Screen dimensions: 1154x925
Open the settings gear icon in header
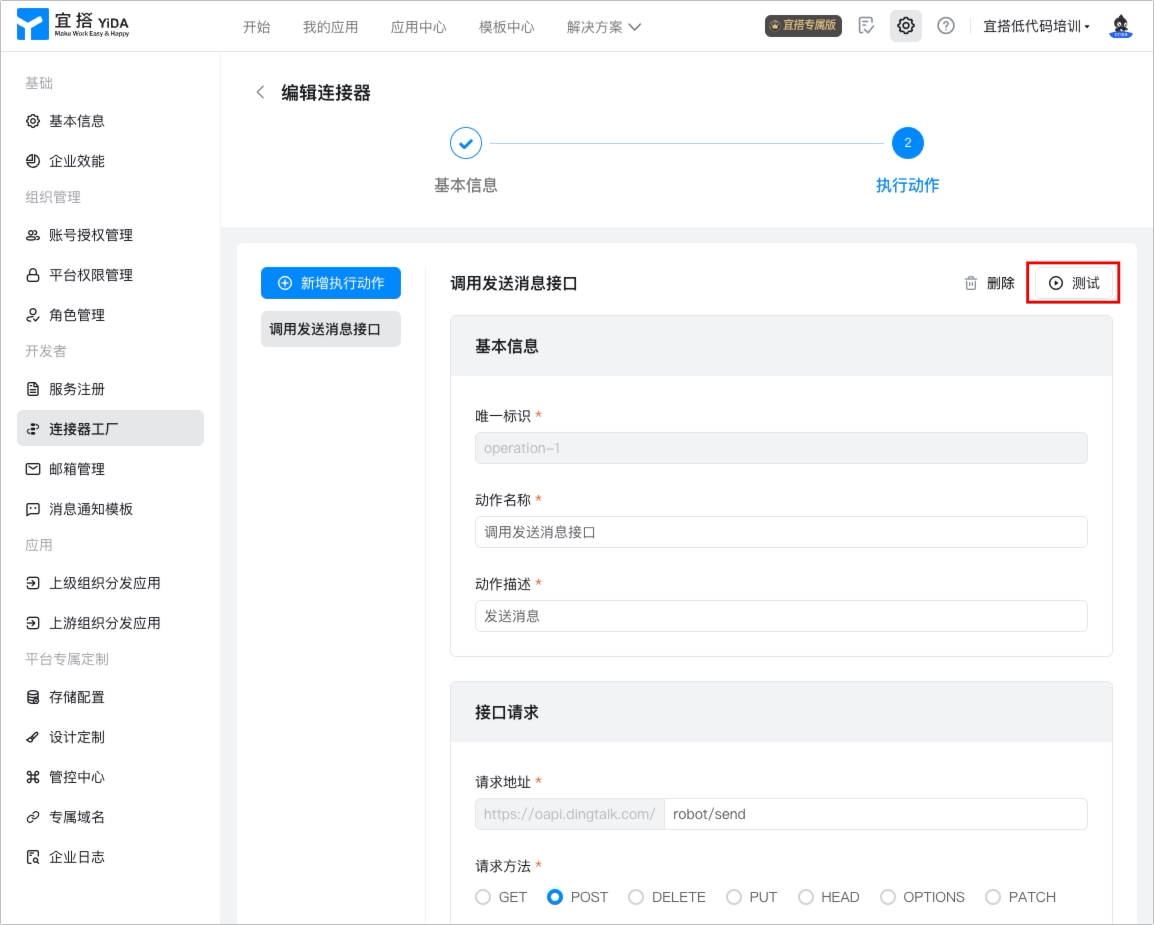click(x=905, y=26)
